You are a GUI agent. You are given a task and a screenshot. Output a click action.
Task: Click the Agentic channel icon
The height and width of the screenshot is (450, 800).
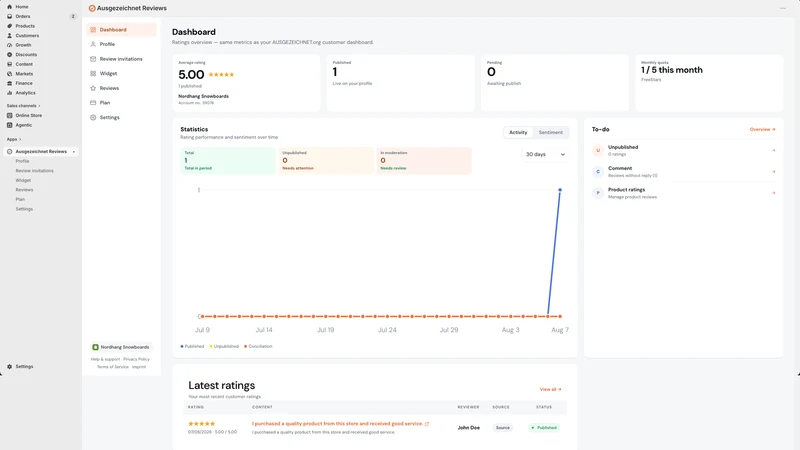(x=9, y=125)
